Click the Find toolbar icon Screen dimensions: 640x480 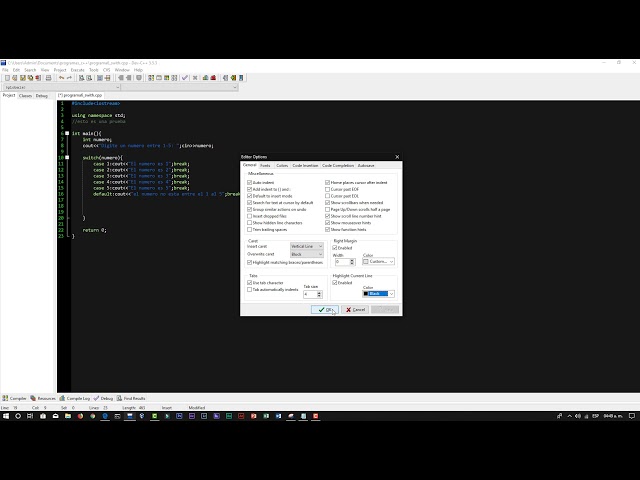point(81,78)
